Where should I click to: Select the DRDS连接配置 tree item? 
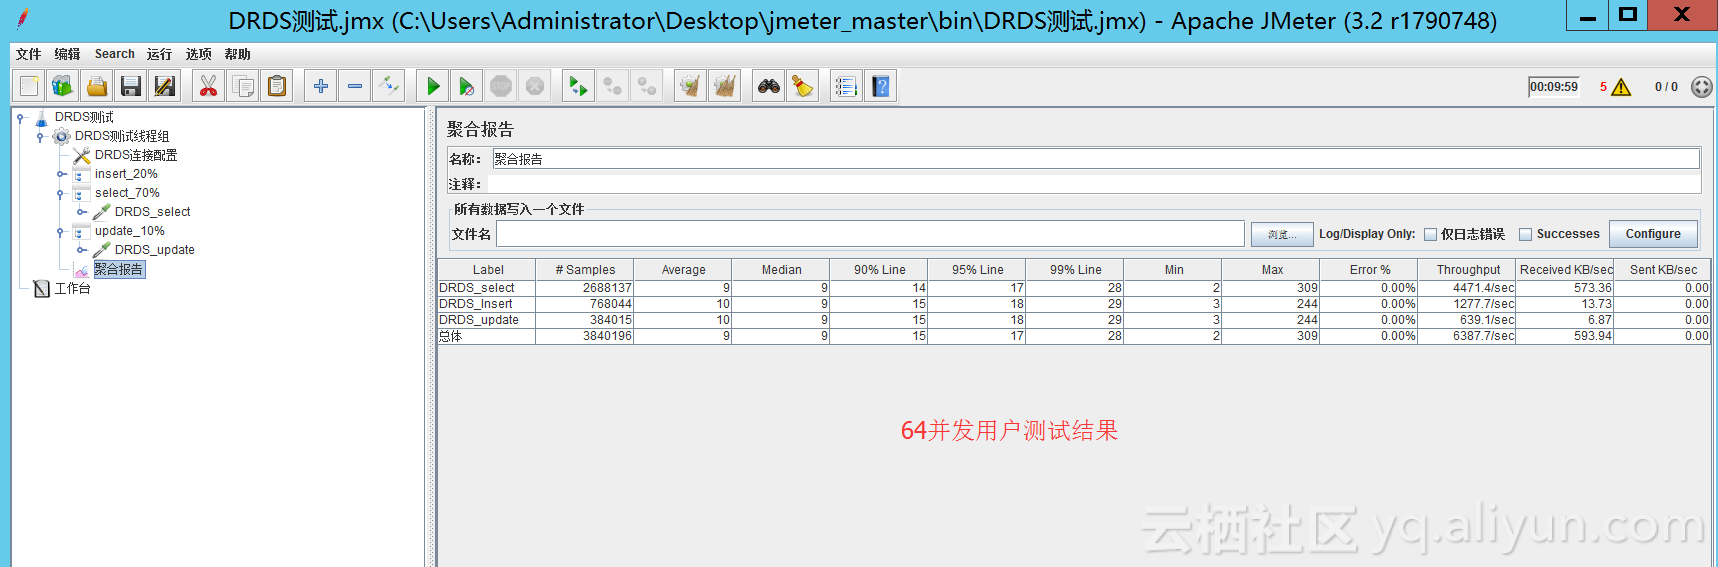coord(136,155)
